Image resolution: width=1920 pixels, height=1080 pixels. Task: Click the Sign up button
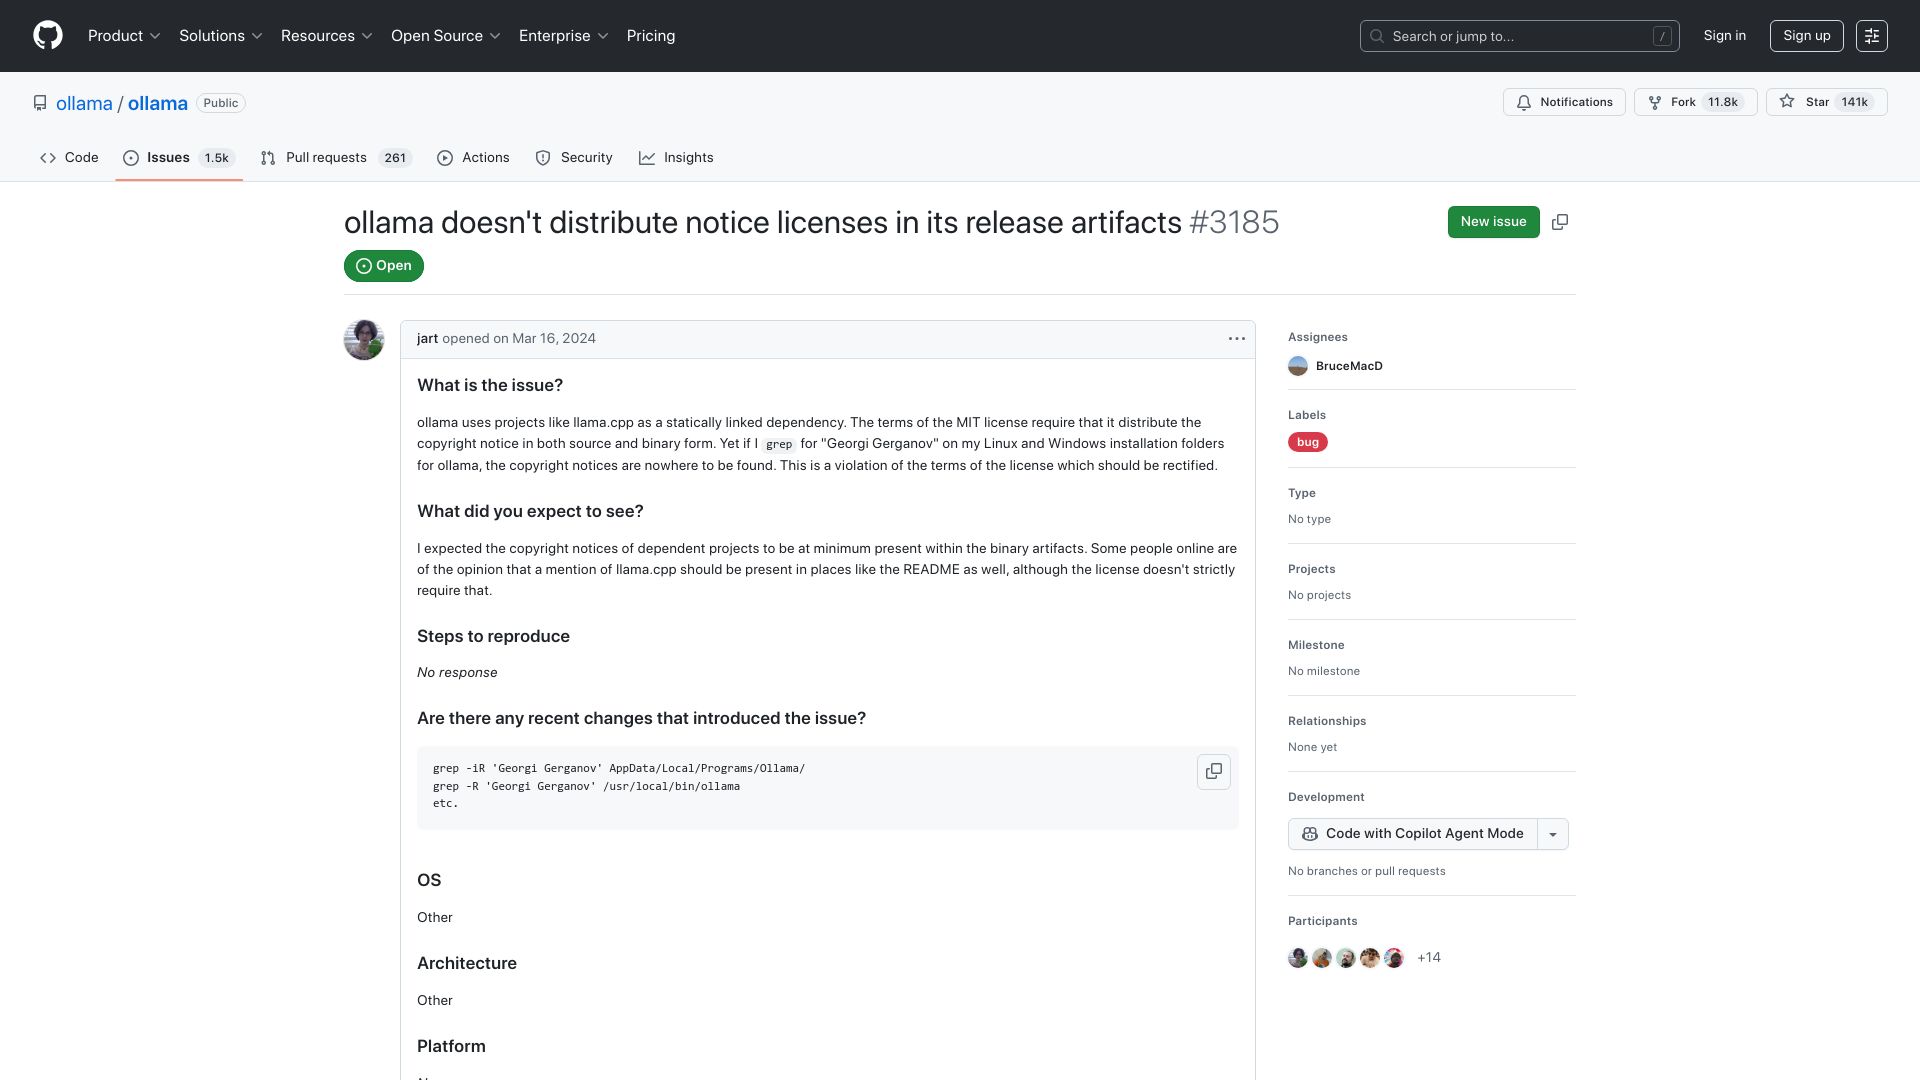pos(1807,36)
